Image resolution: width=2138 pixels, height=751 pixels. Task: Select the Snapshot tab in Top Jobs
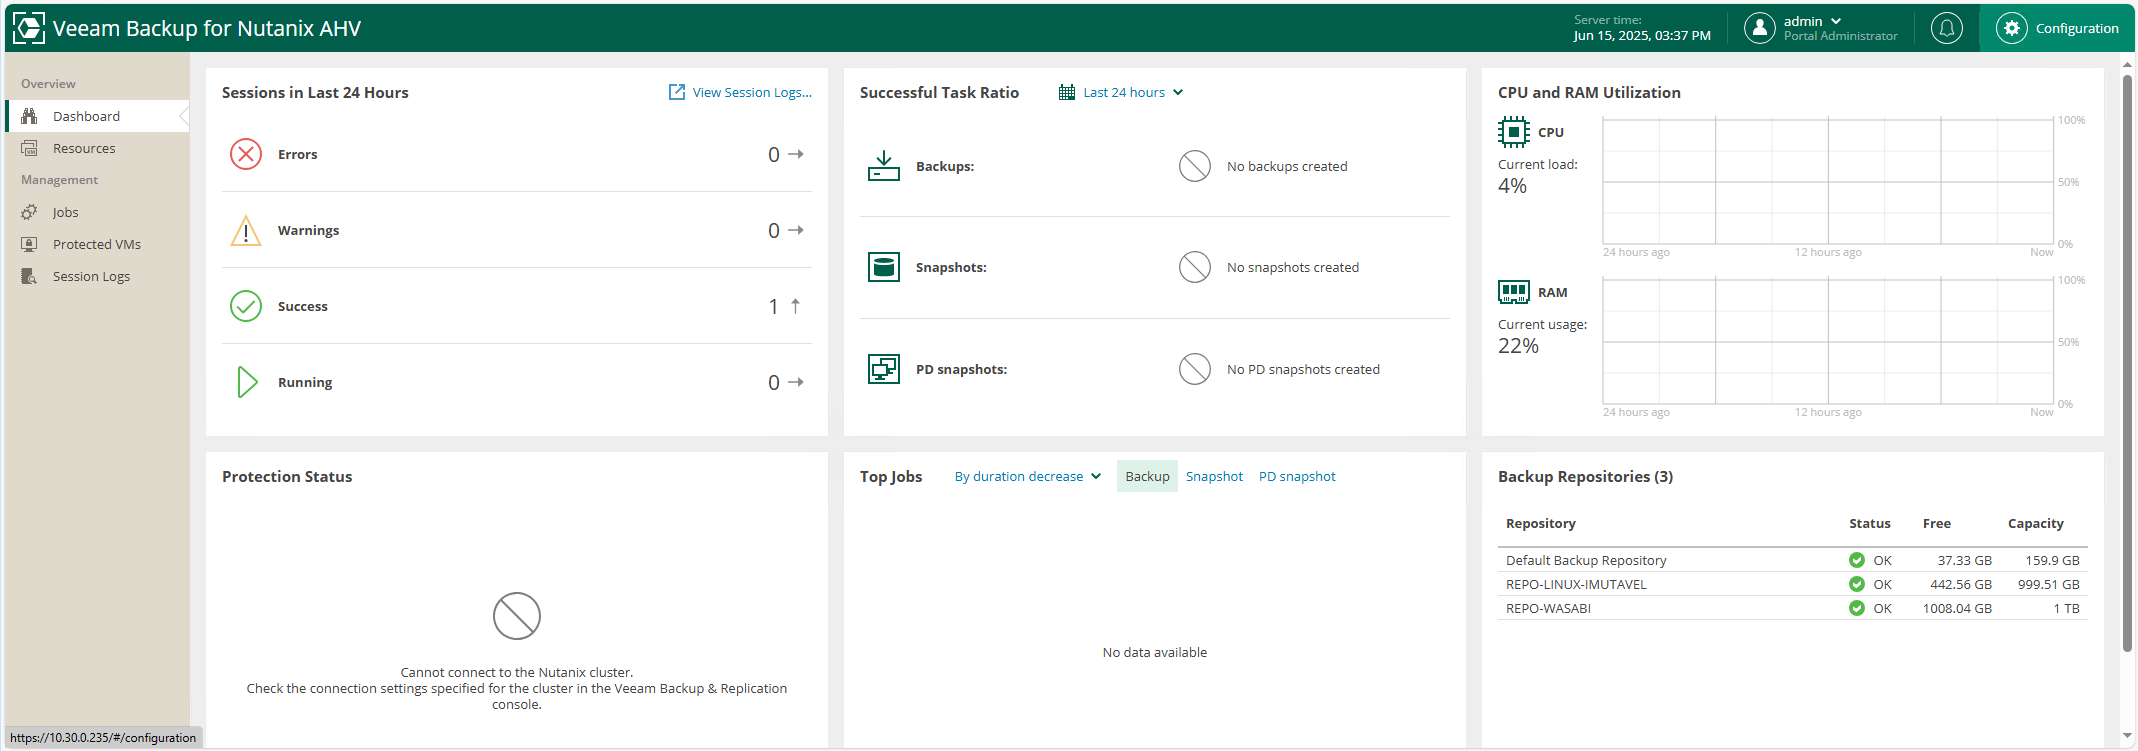(1214, 476)
